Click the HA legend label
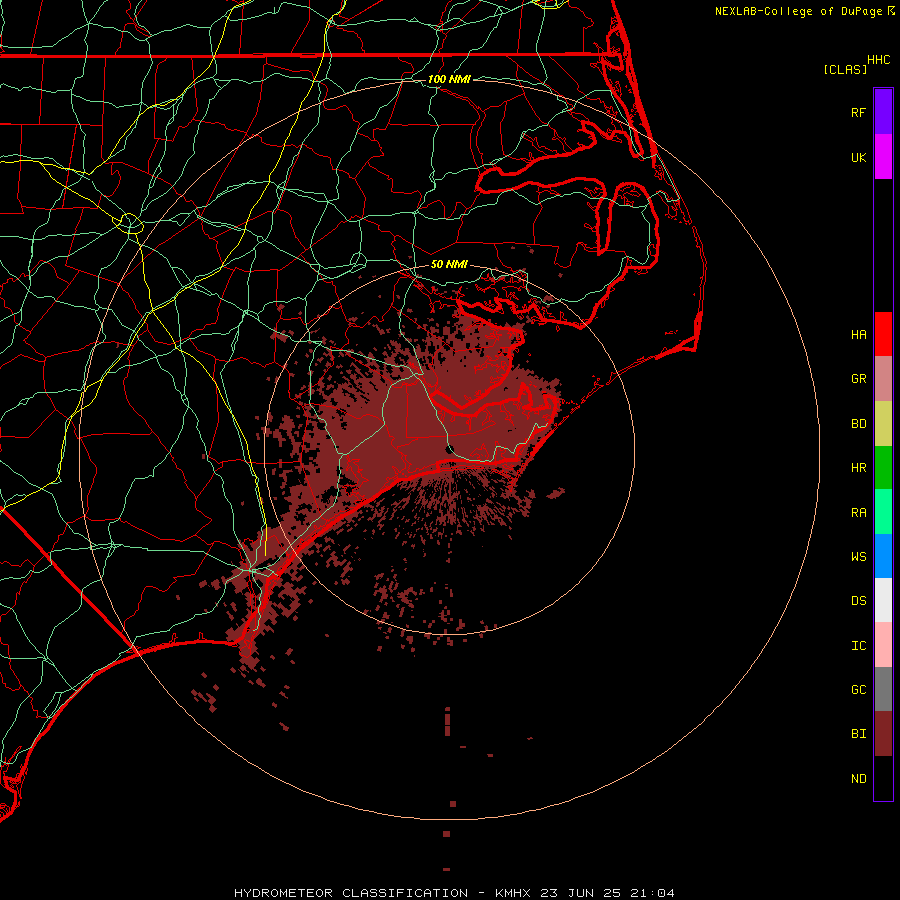The image size is (900, 900). pos(858,334)
